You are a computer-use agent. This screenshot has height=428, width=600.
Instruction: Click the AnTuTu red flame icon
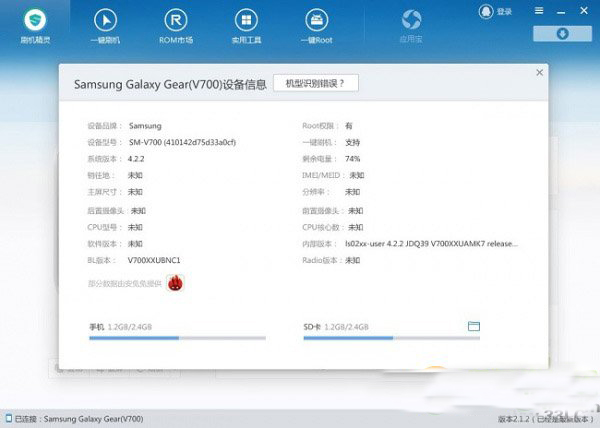tap(175, 283)
